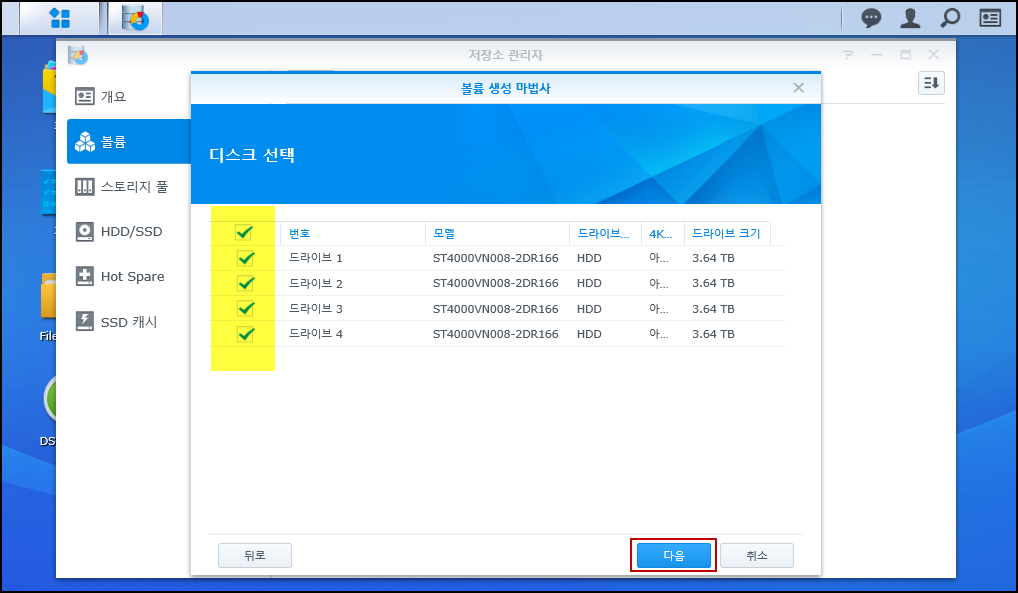Click the 뒤로 back button
This screenshot has height=593, width=1018.
254,555
